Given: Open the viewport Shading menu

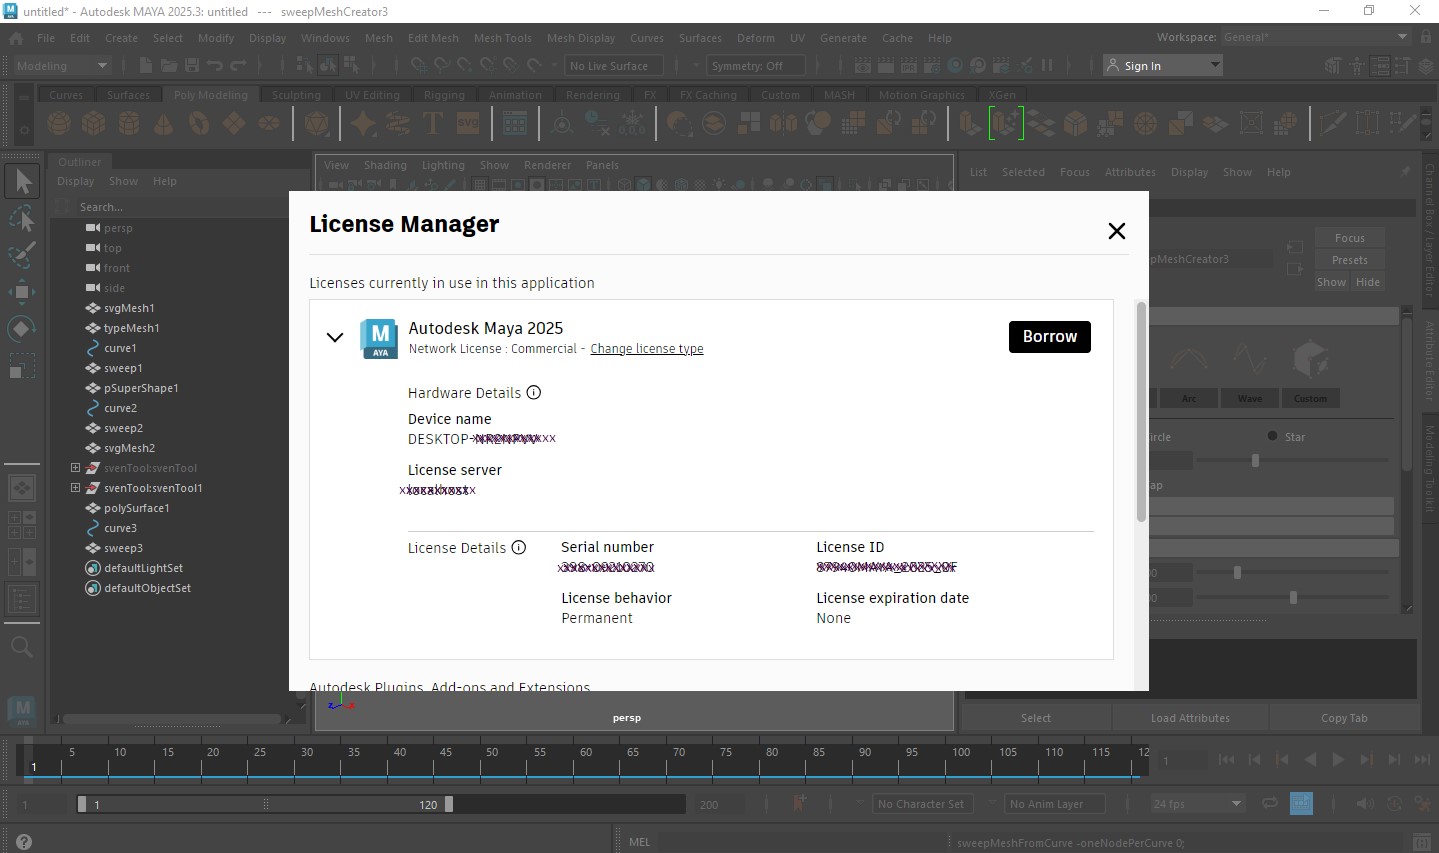Looking at the screenshot, I should click(x=385, y=165).
